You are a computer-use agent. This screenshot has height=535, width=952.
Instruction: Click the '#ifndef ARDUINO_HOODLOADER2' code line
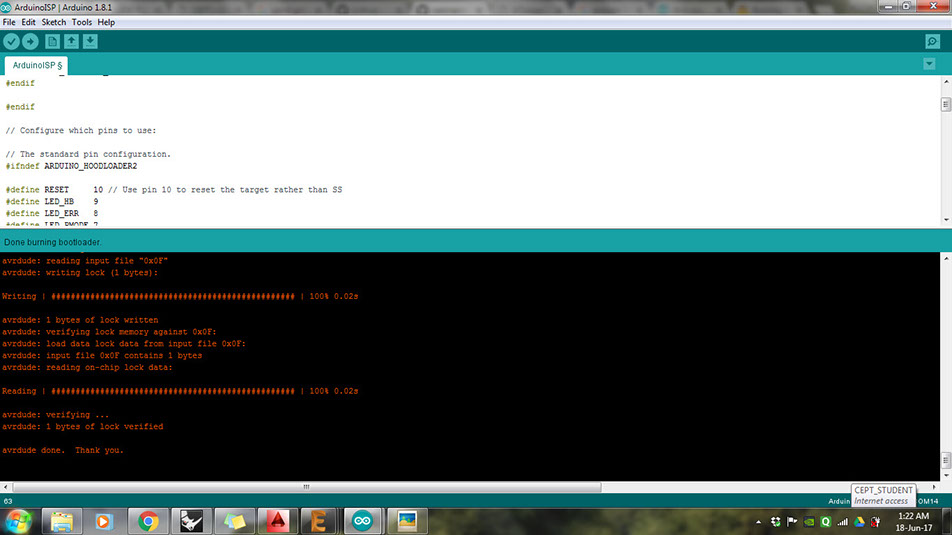pyautogui.click(x=71, y=166)
